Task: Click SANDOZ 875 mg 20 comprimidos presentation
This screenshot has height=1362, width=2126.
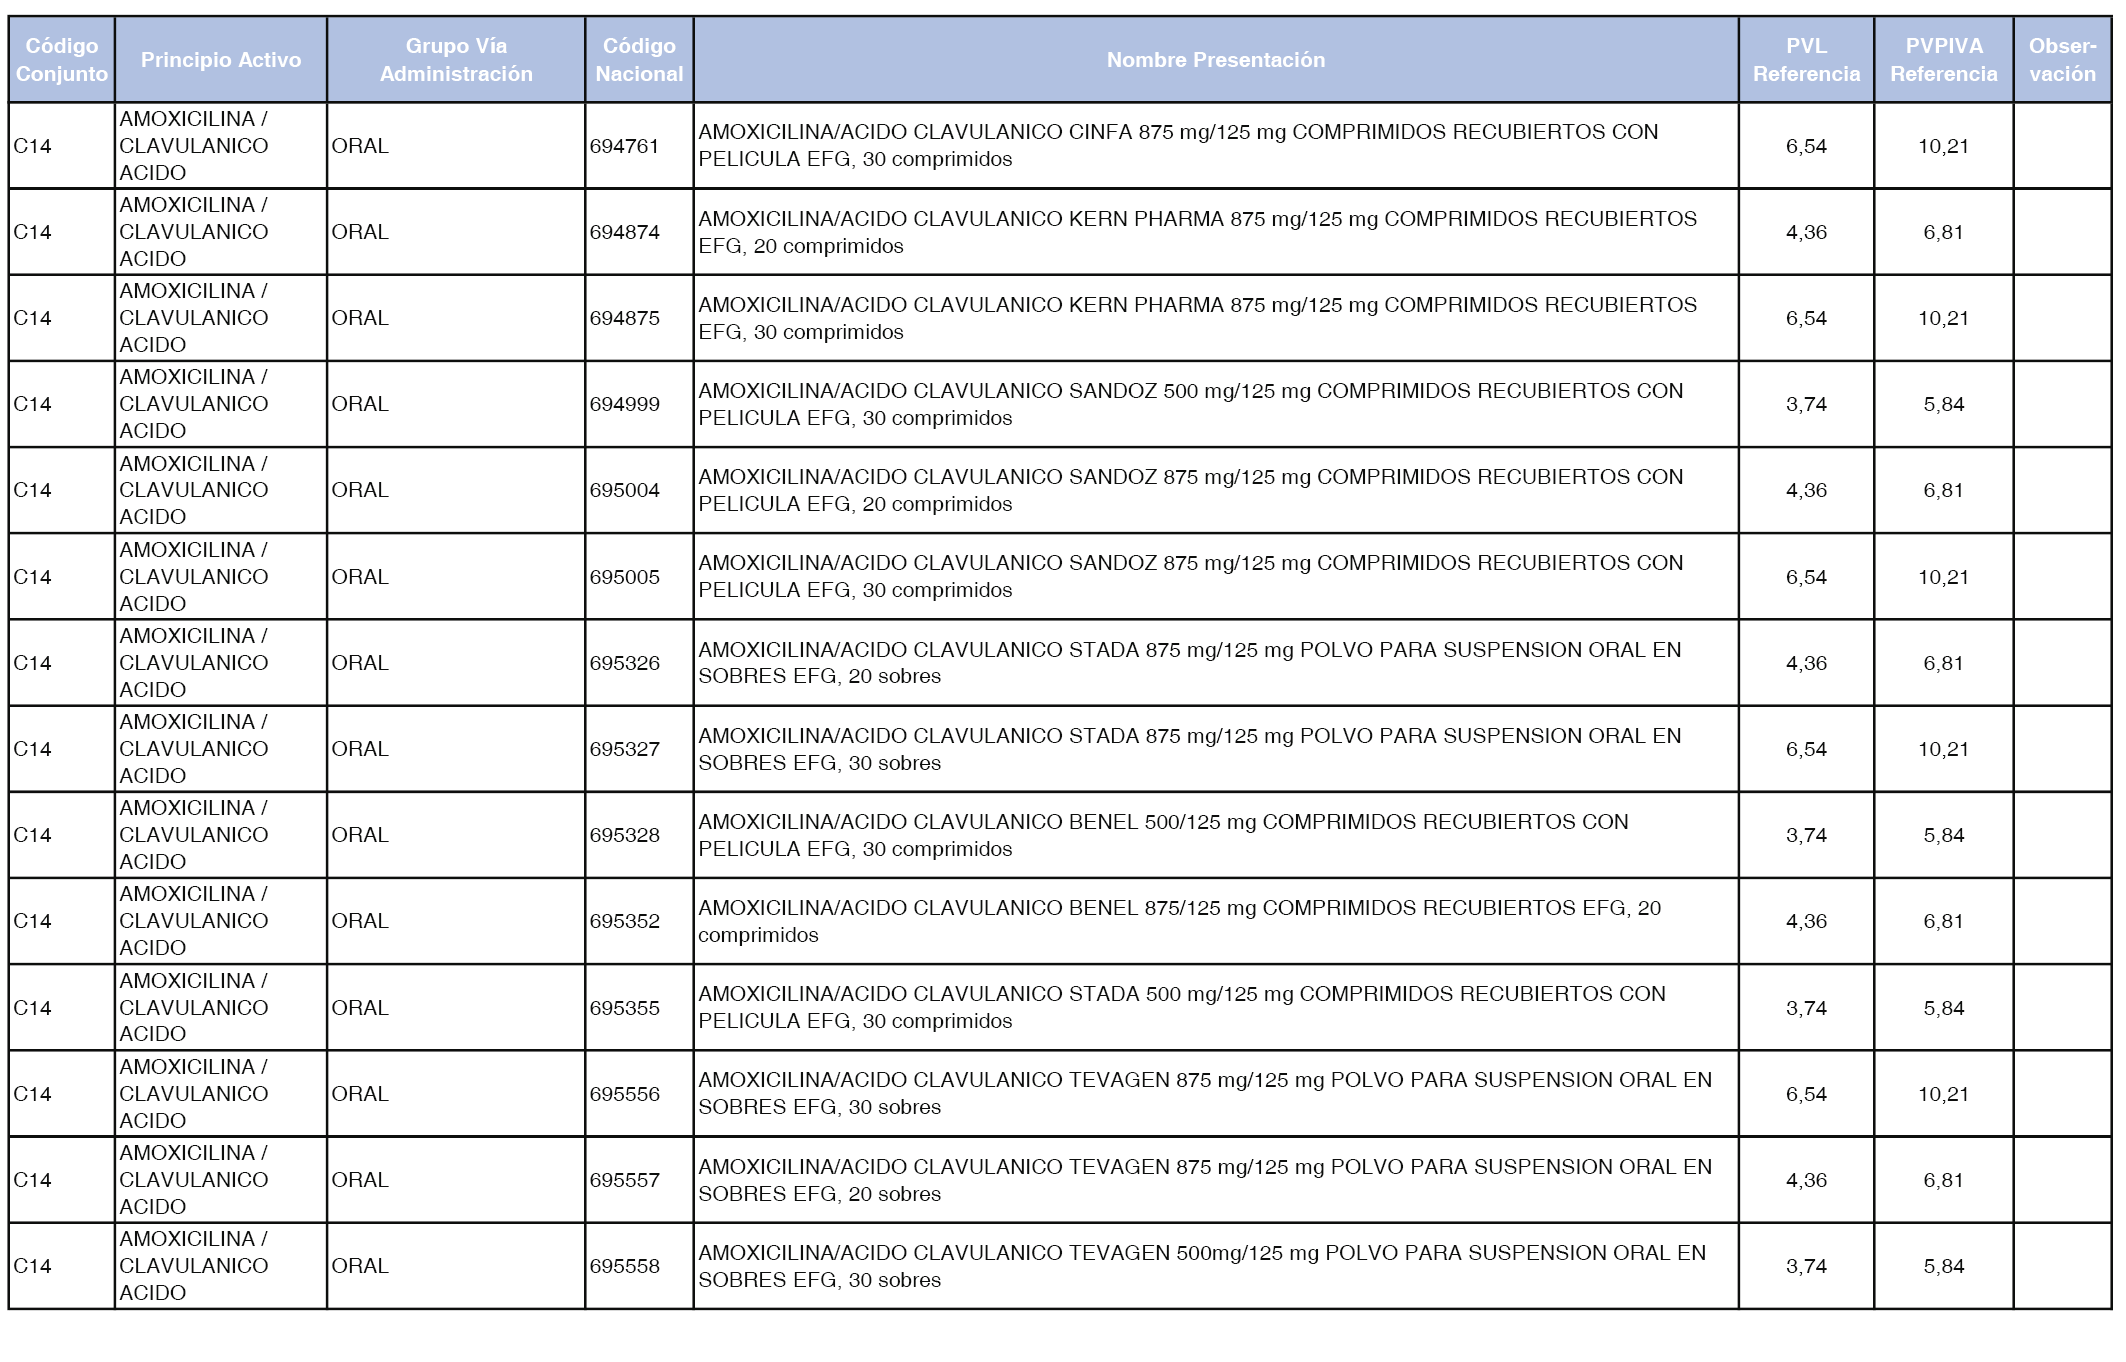Action: [x=1190, y=490]
